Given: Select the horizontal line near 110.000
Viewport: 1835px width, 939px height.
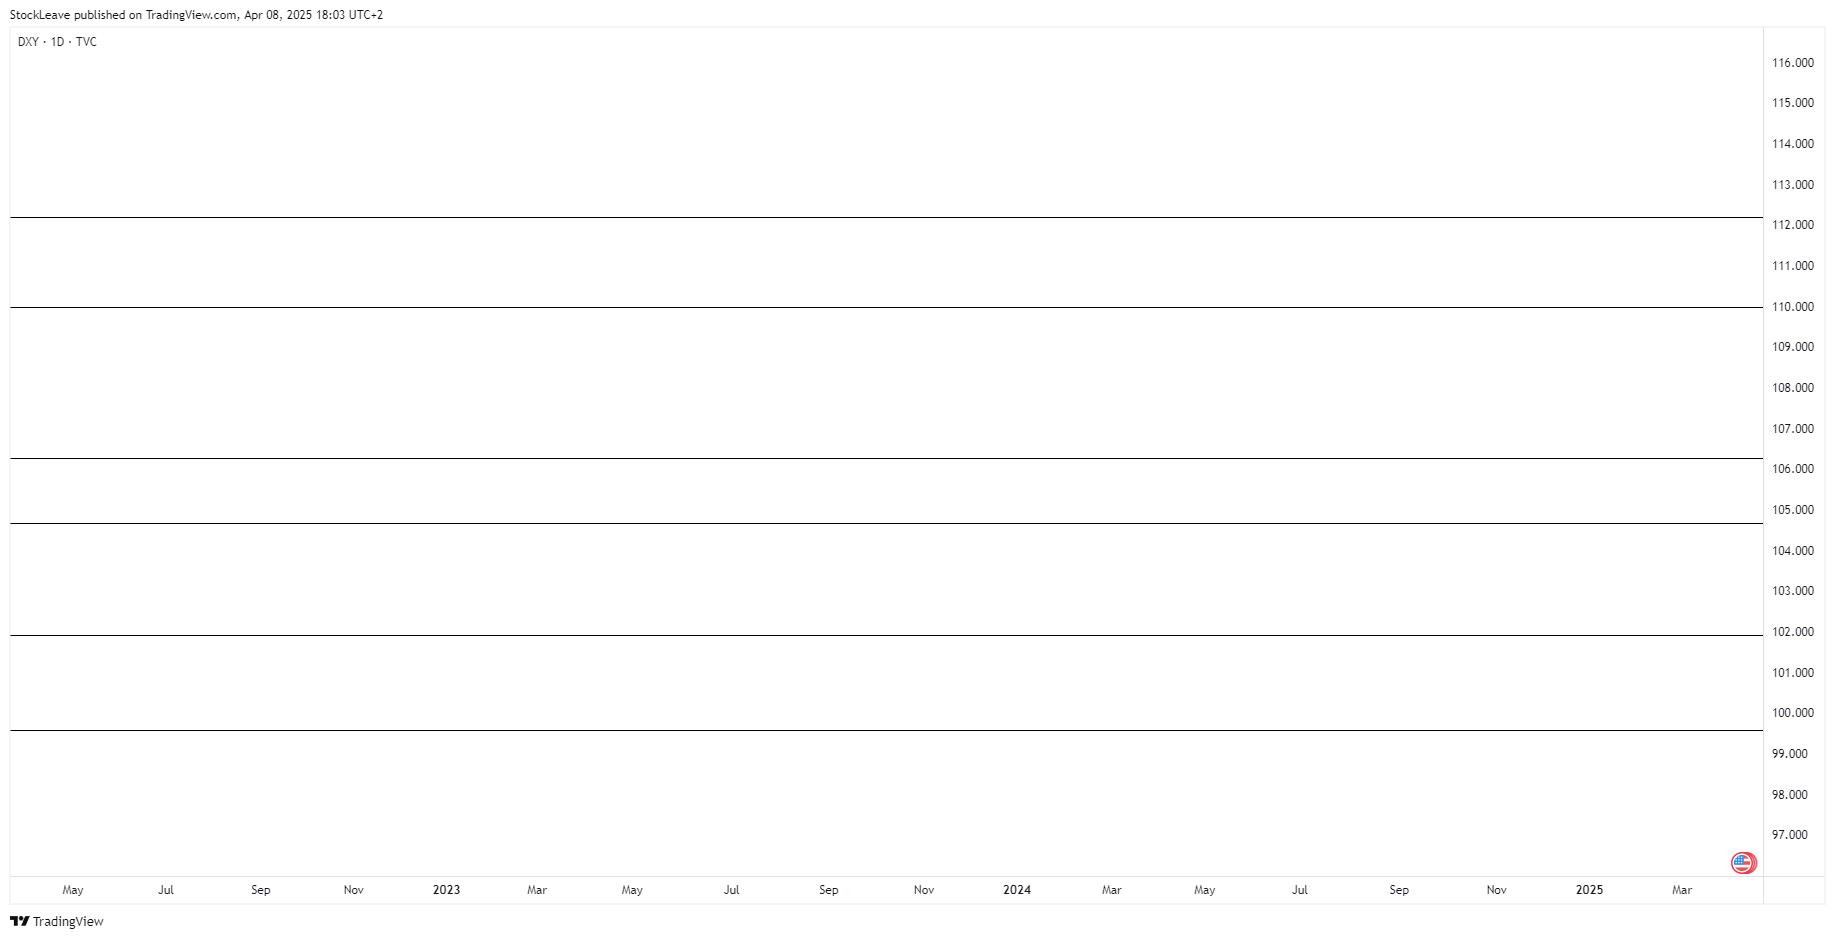Looking at the screenshot, I should pyautogui.click(x=886, y=307).
